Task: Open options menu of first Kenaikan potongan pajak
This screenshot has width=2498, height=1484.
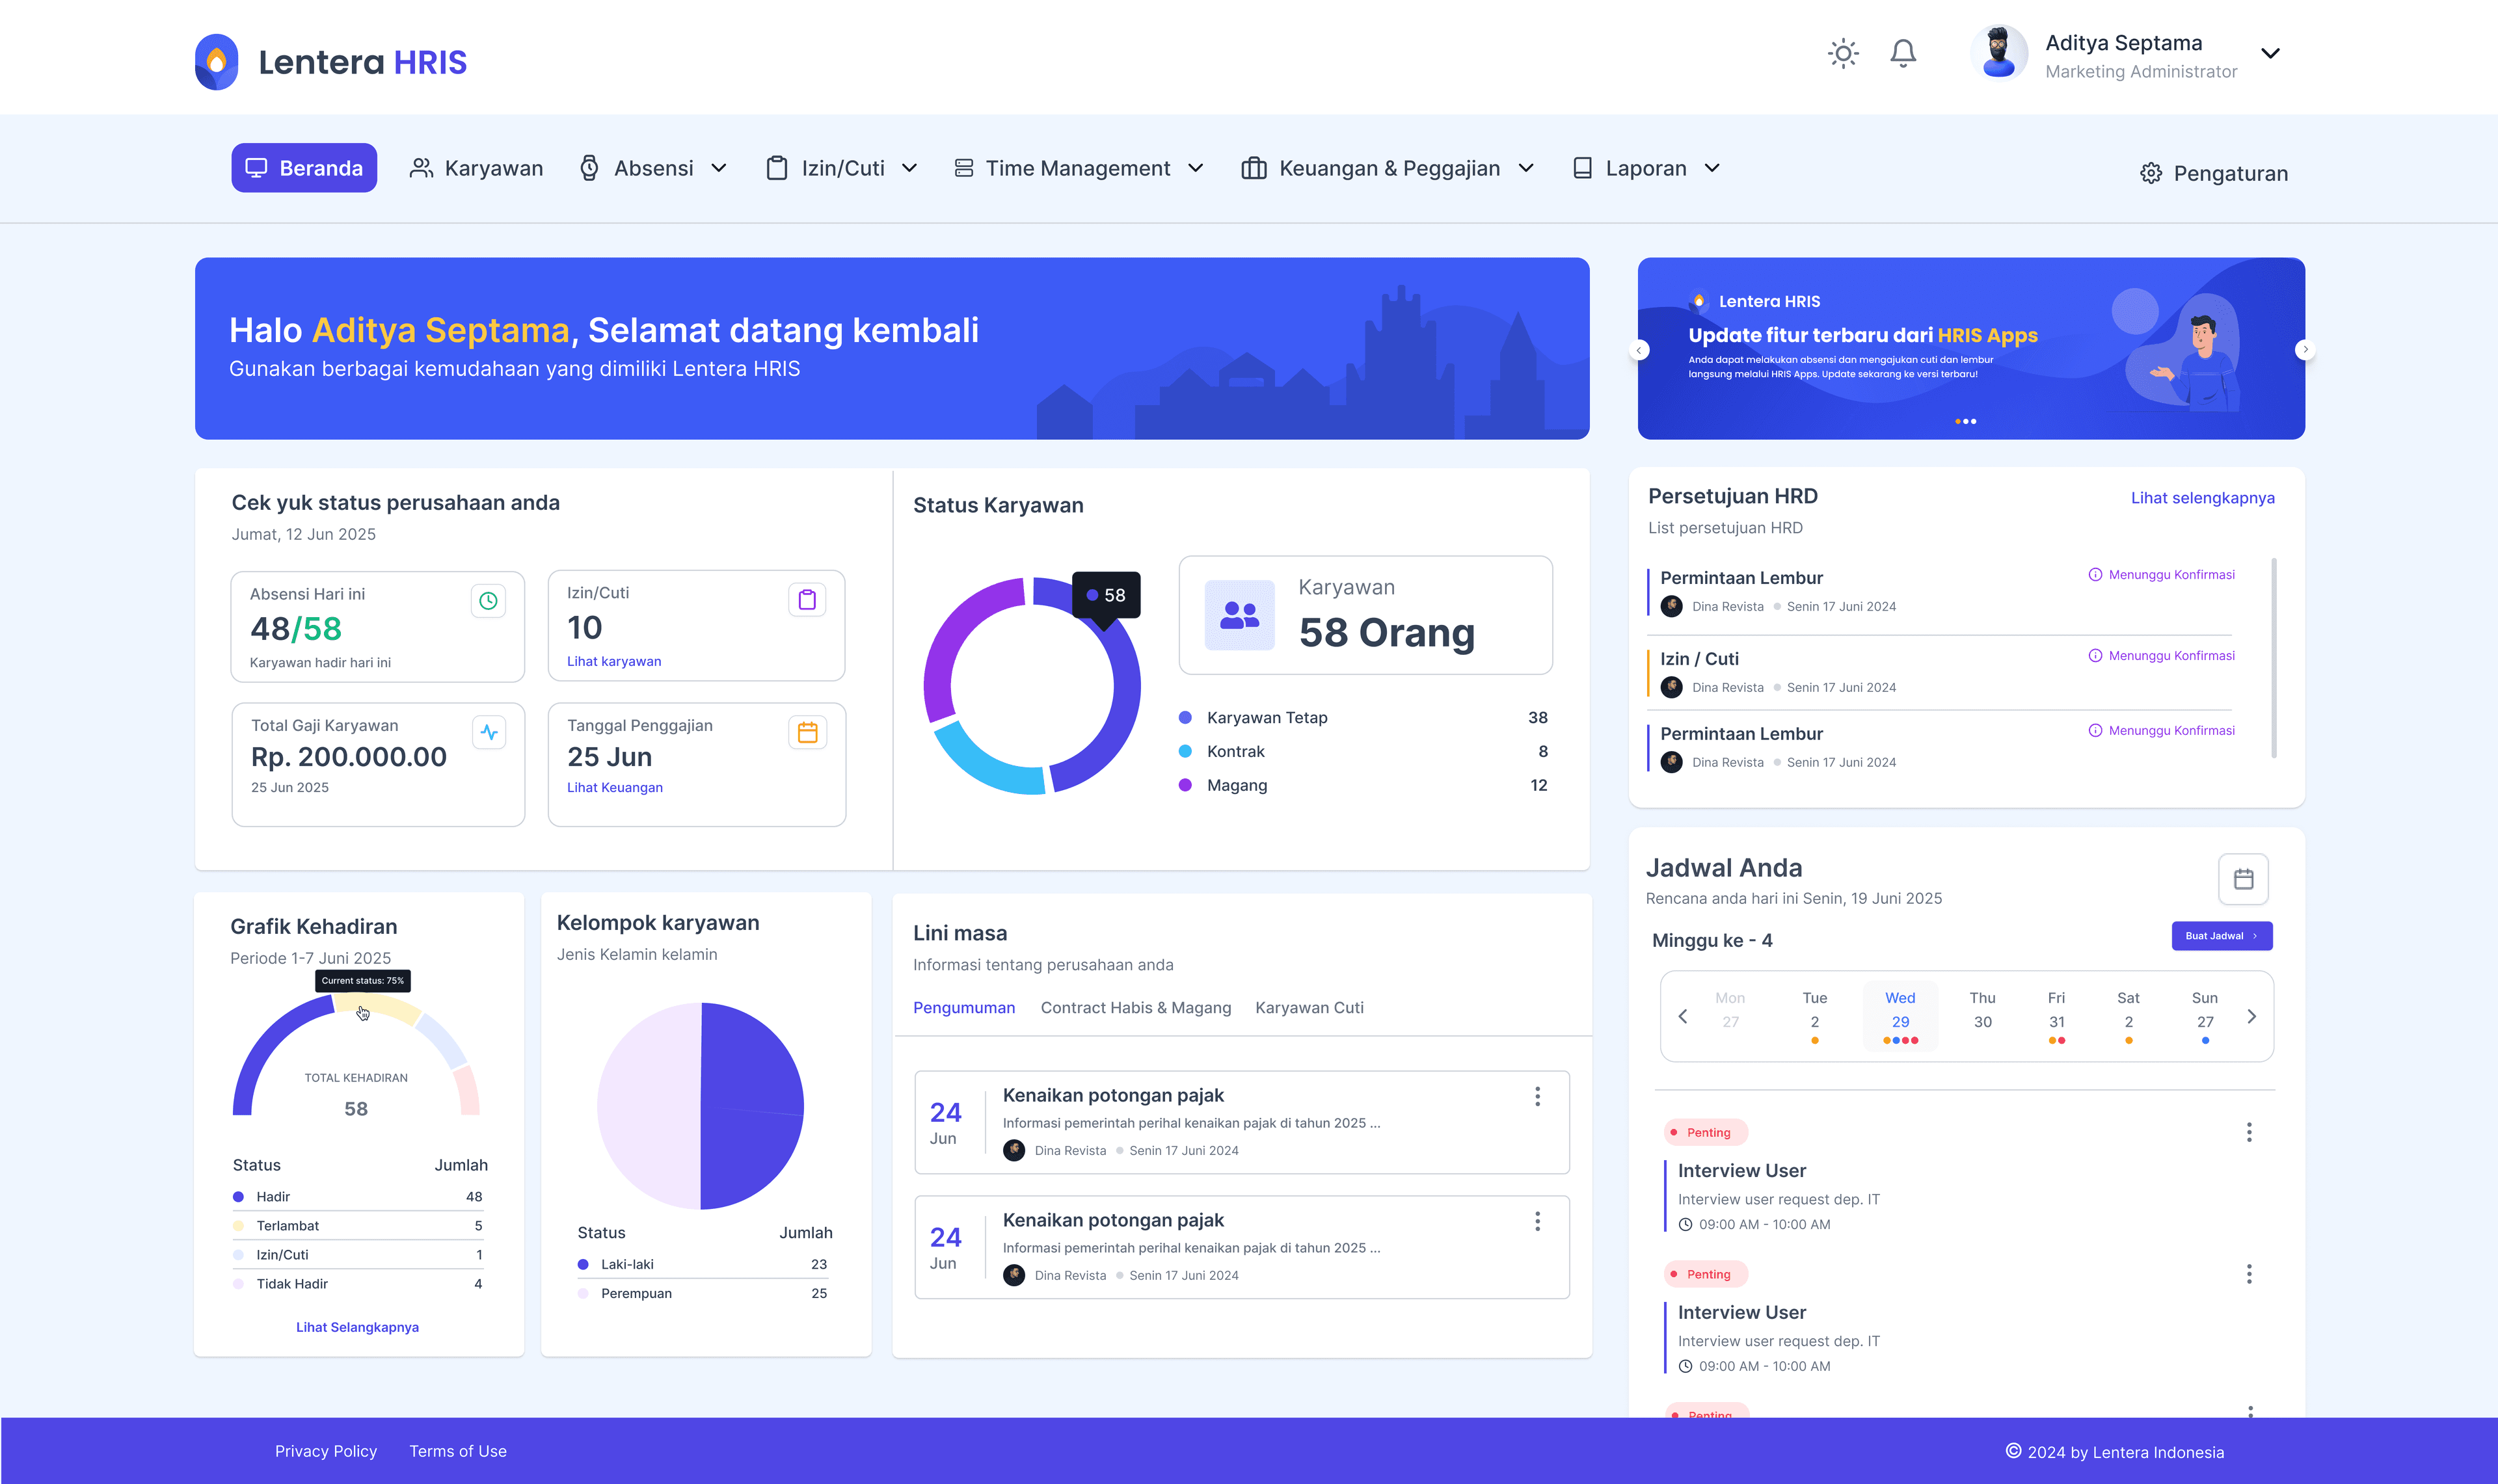Action: click(1537, 1097)
